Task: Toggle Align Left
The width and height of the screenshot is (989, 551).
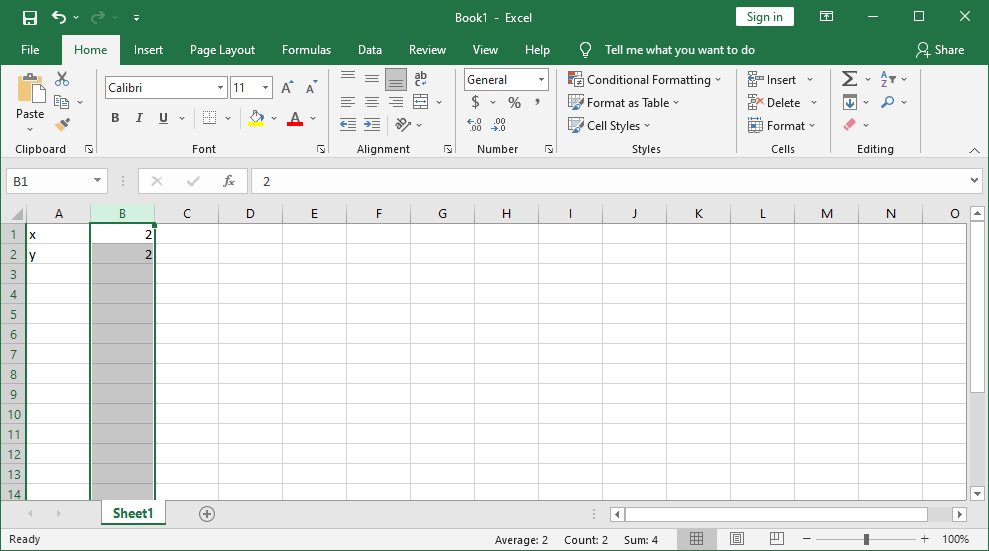Action: click(x=348, y=102)
